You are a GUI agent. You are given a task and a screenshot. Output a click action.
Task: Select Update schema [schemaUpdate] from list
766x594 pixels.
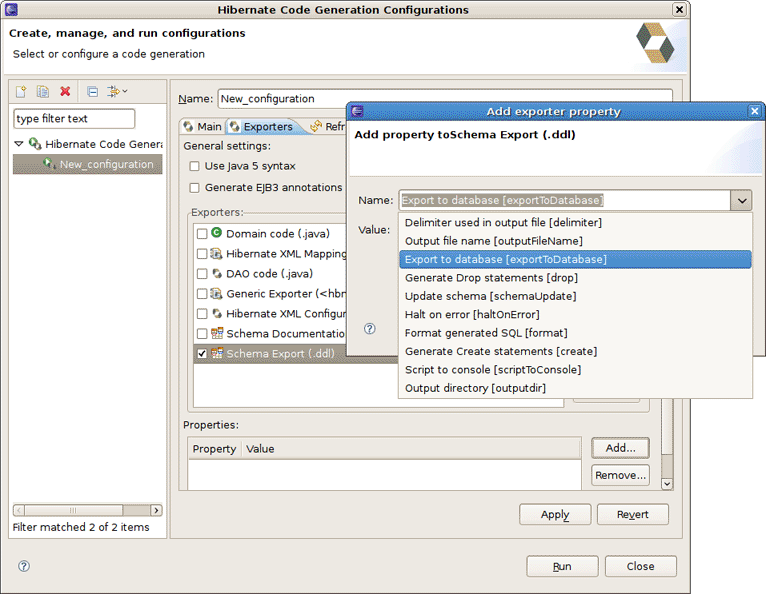point(490,296)
